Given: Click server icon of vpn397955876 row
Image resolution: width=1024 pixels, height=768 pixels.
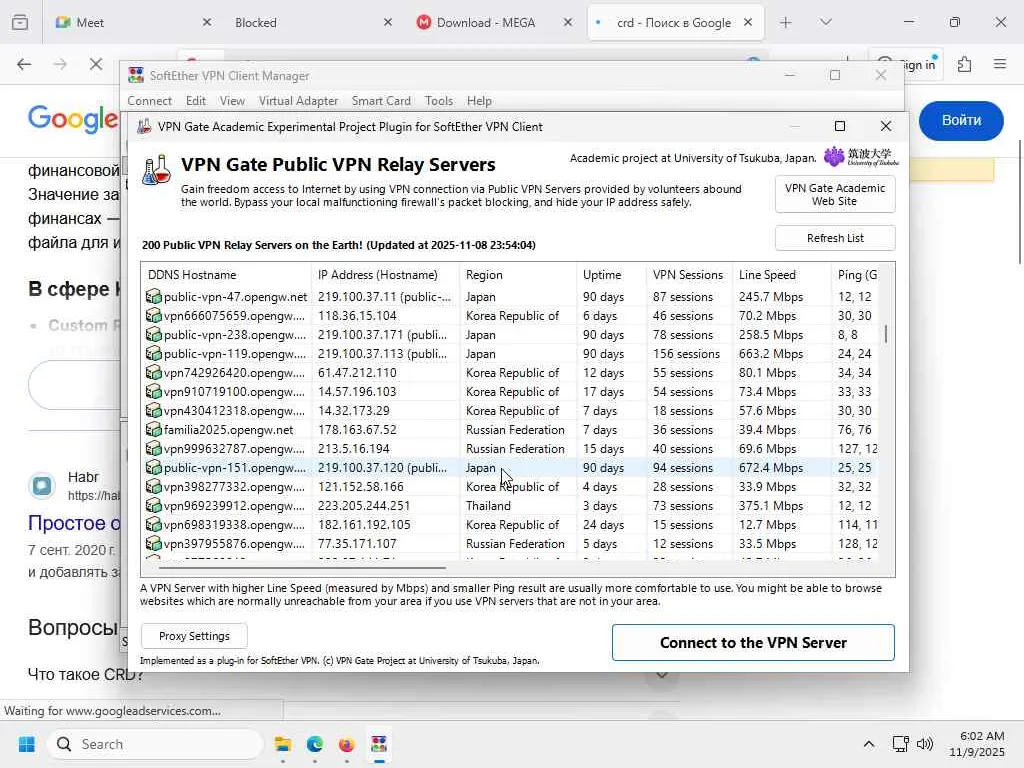Looking at the screenshot, I should [x=153, y=543].
